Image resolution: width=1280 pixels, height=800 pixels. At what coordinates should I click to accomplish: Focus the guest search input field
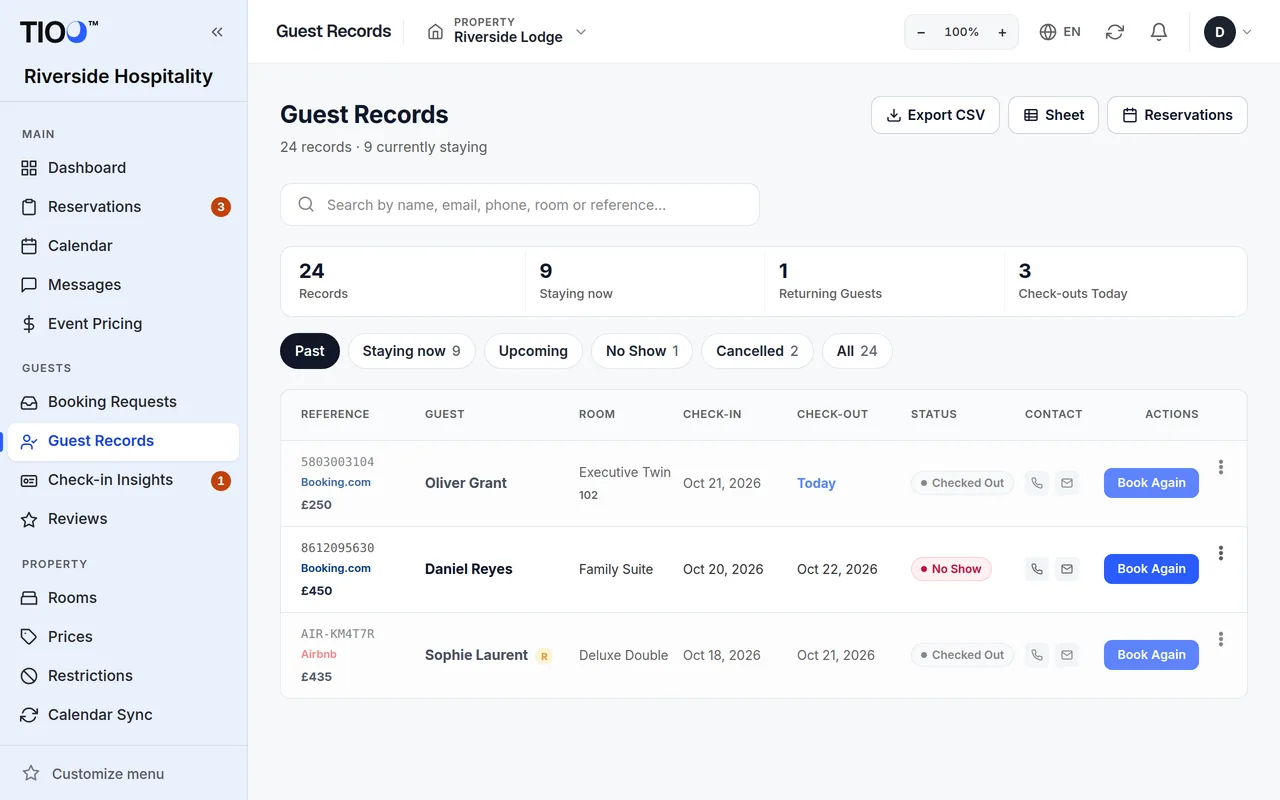(520, 204)
